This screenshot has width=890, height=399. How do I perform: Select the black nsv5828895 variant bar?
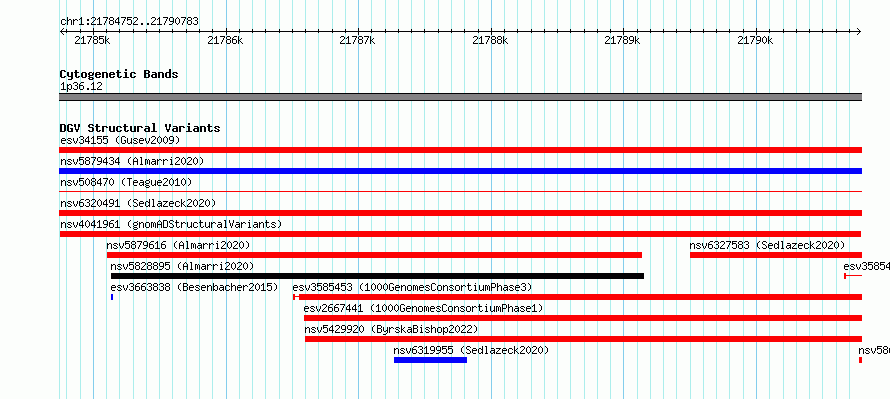point(377,276)
